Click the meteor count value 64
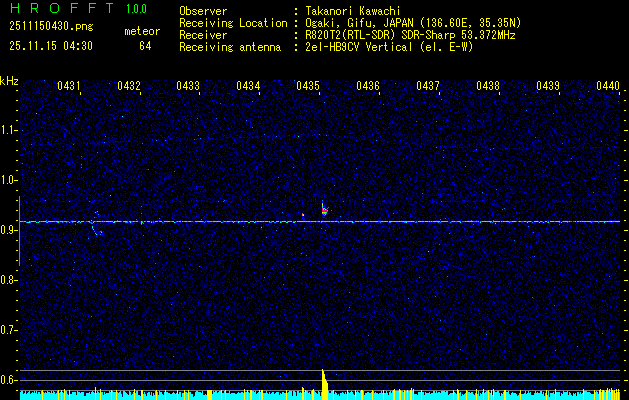This screenshot has height=400, width=629. tap(145, 46)
